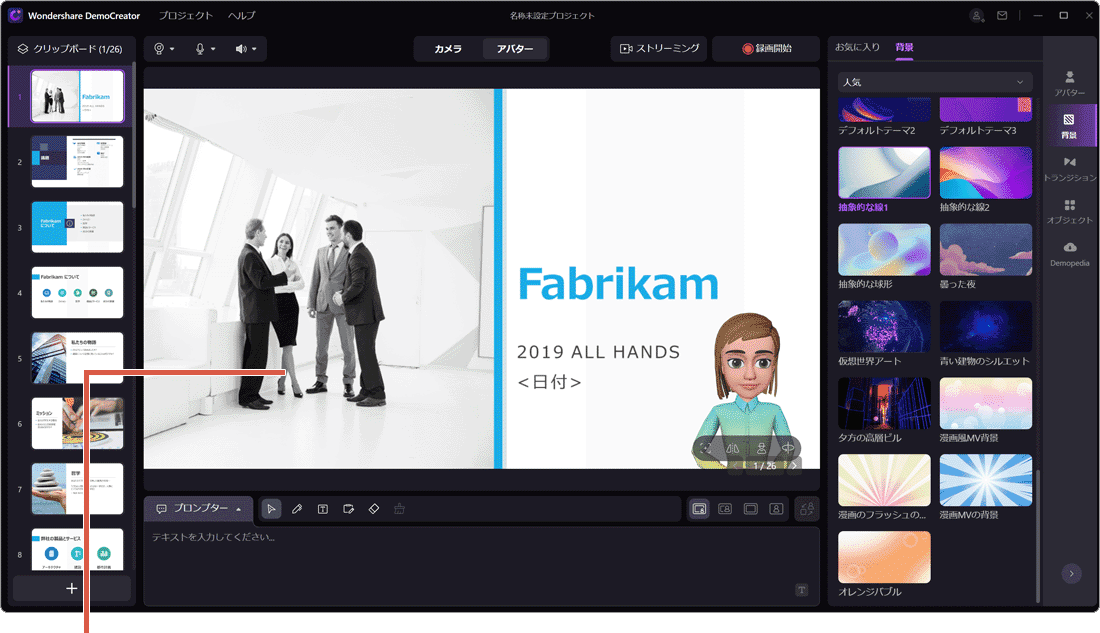Open the プロジェクト menu
The width and height of the screenshot is (1100, 633).
click(183, 15)
